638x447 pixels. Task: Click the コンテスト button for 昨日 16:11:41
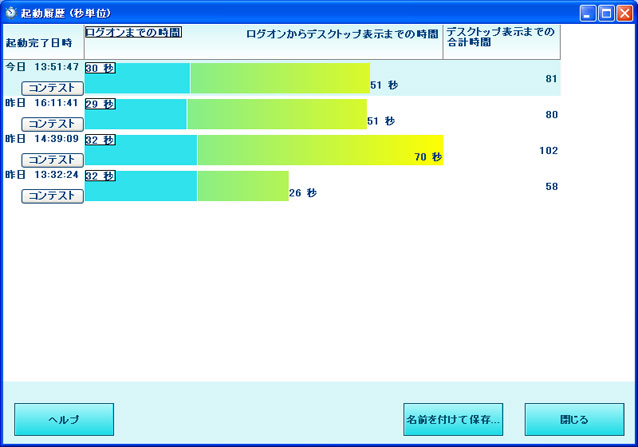pyautogui.click(x=52, y=124)
